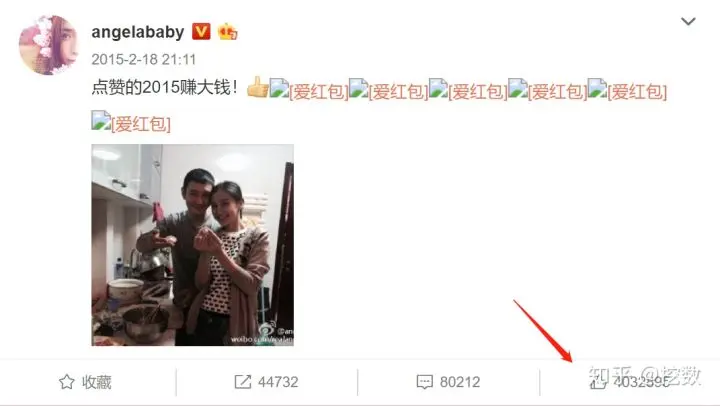Click the last 爱红包 emoji on second line
720x406 pixels.
(x=131, y=122)
